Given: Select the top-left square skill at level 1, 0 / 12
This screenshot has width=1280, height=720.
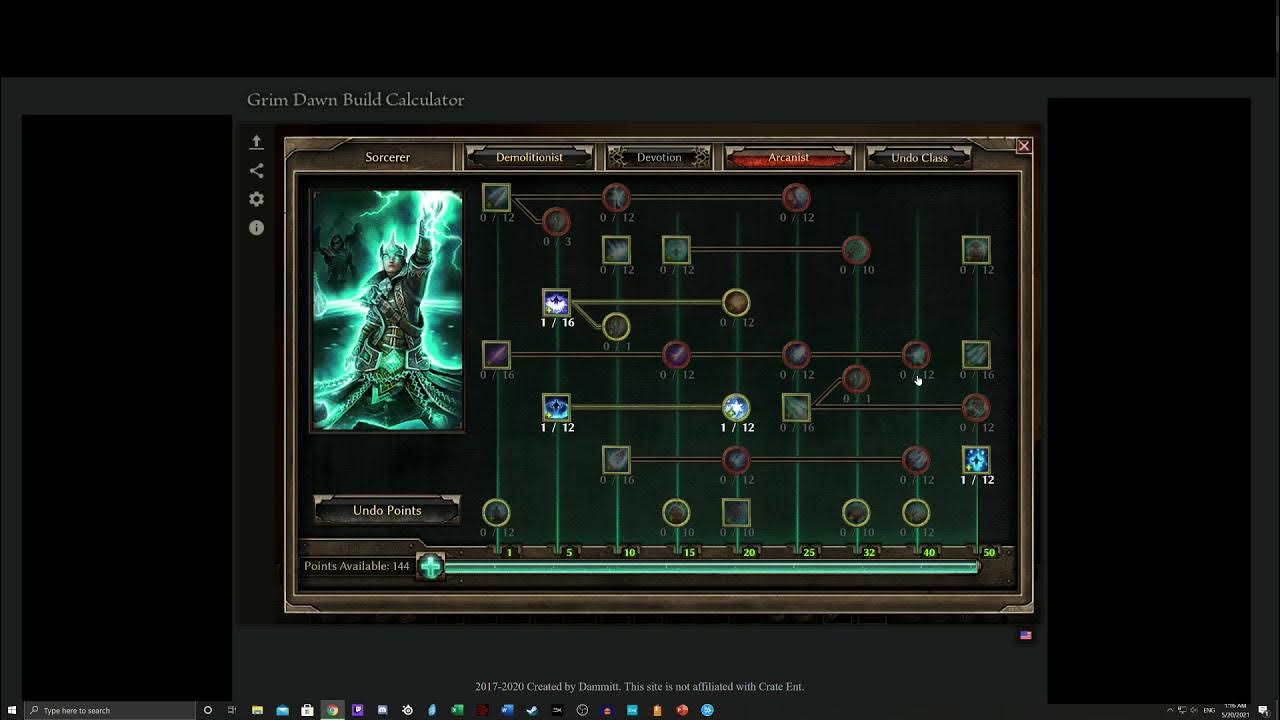Looking at the screenshot, I should 496,197.
